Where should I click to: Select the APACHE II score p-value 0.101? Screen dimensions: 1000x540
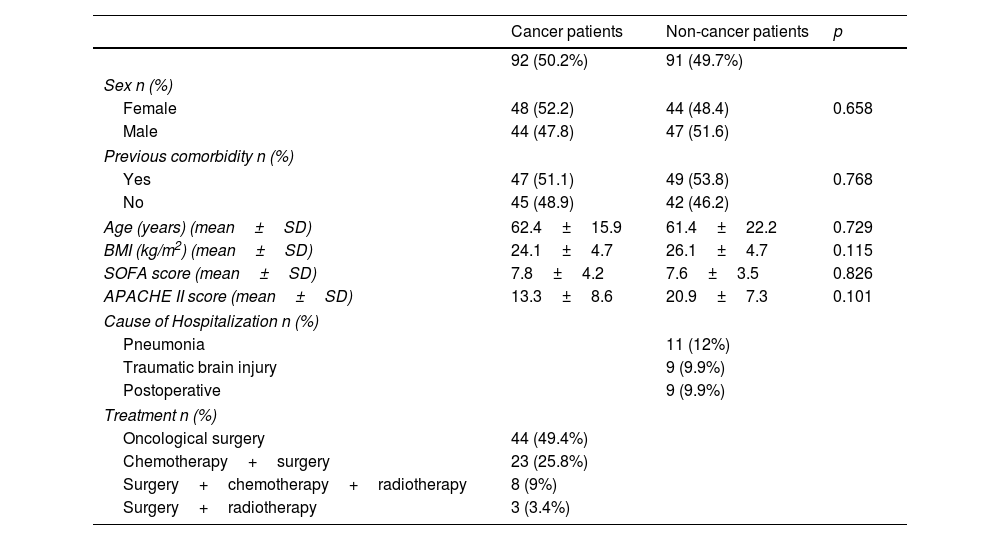pyautogui.click(x=852, y=296)
